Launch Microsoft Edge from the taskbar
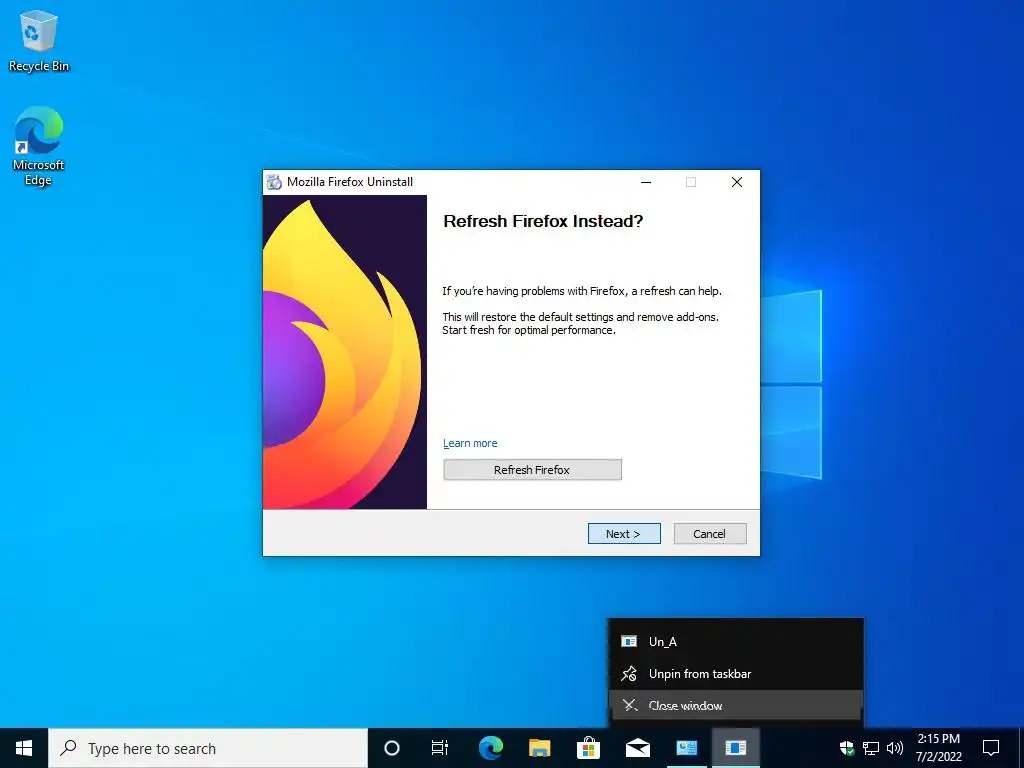 click(491, 748)
